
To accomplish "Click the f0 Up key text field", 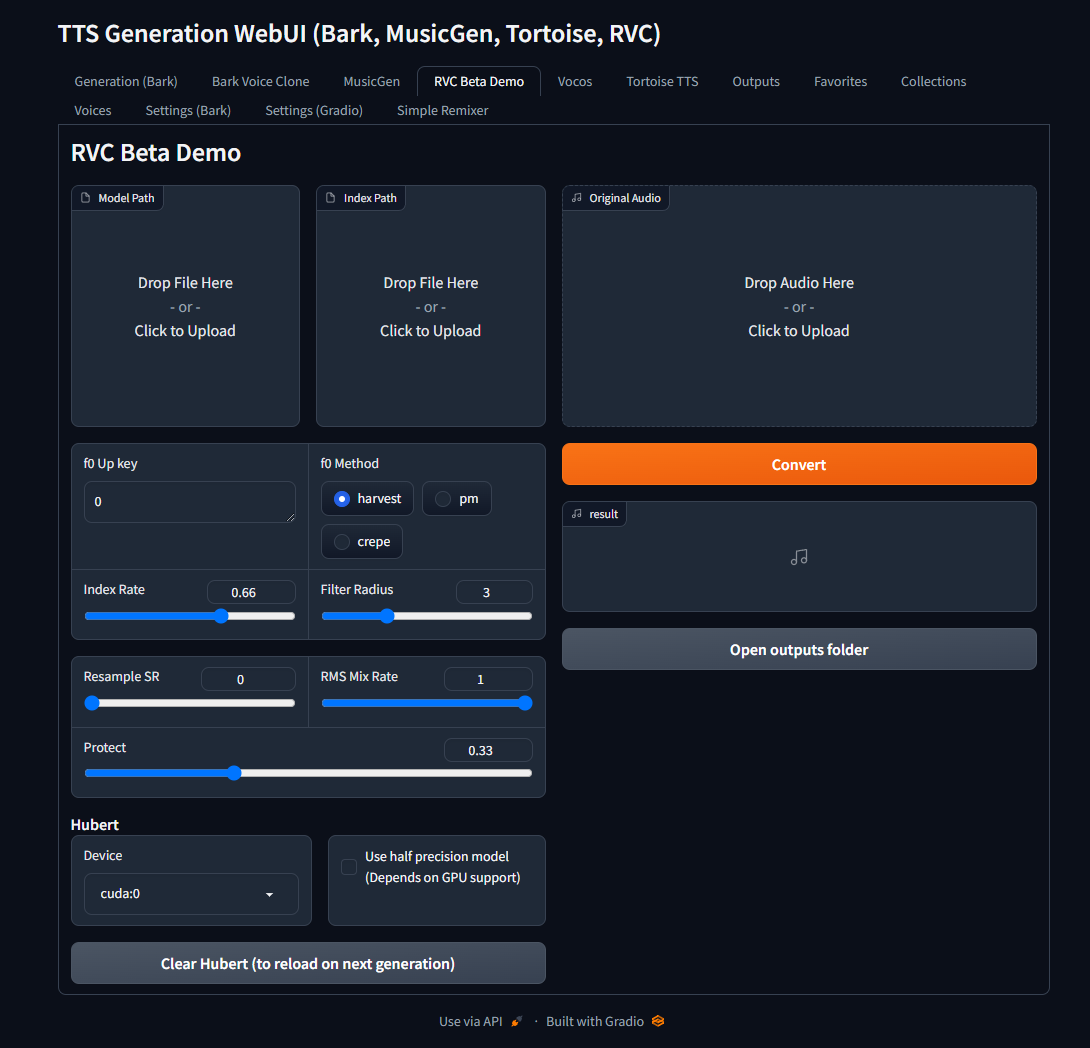I will (x=190, y=502).
